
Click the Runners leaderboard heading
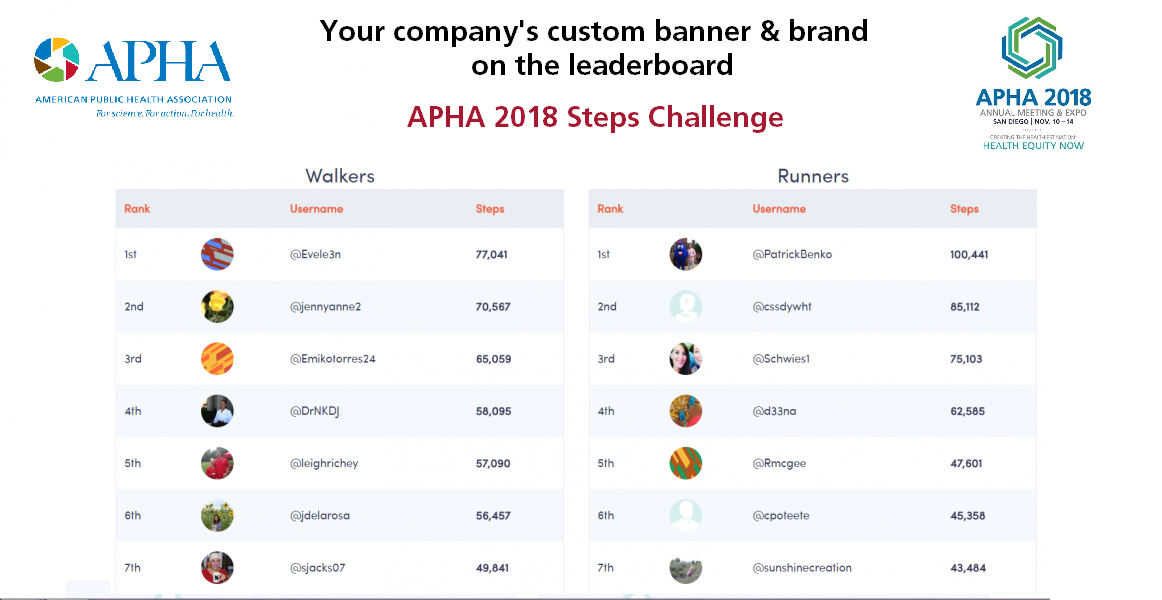[813, 176]
